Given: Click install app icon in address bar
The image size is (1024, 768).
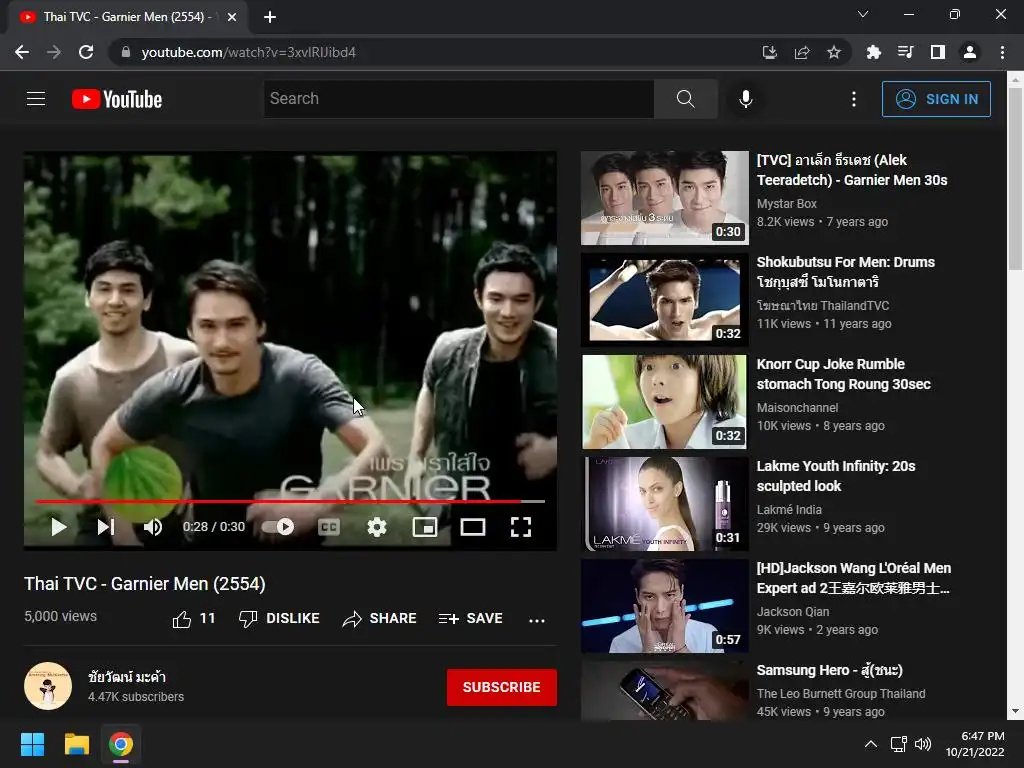Looking at the screenshot, I should 770,52.
